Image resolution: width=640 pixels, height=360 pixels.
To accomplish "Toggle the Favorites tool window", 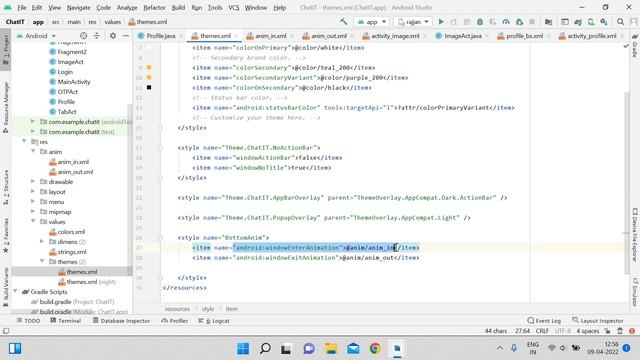I will pos(6,236).
